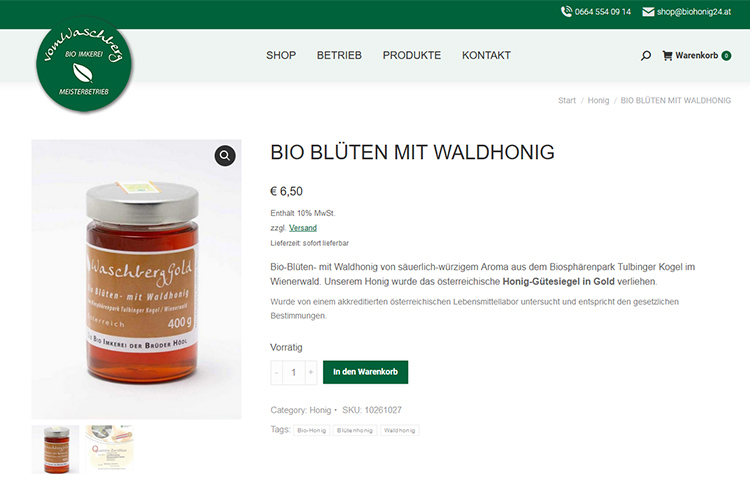750x500 pixels.
Task: Open the KONTAKT menu item
Action: pyautogui.click(x=486, y=56)
